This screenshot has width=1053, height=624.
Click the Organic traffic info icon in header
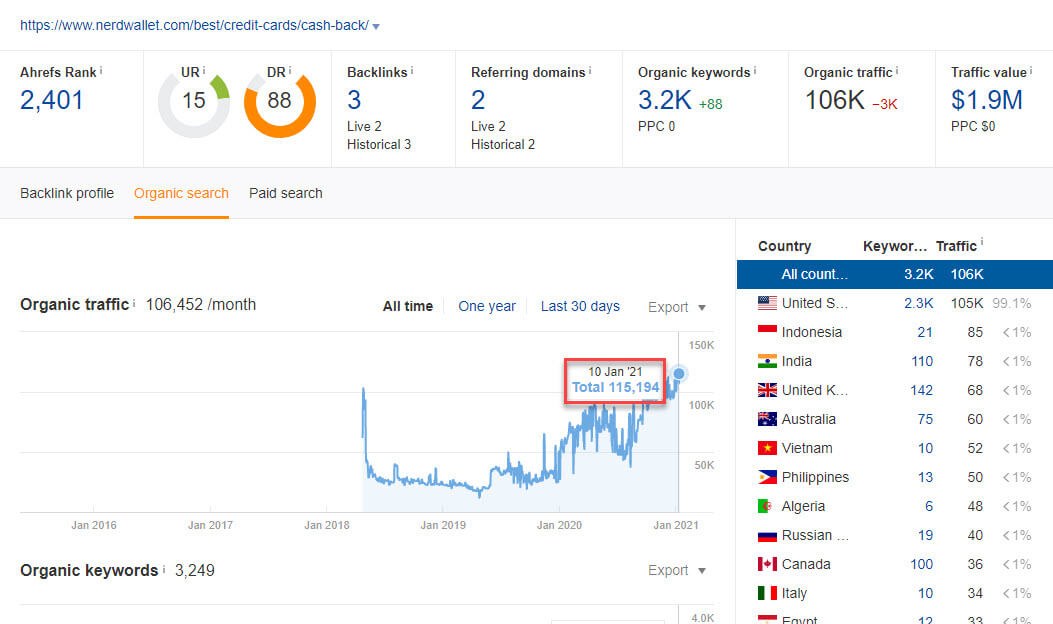point(897,70)
